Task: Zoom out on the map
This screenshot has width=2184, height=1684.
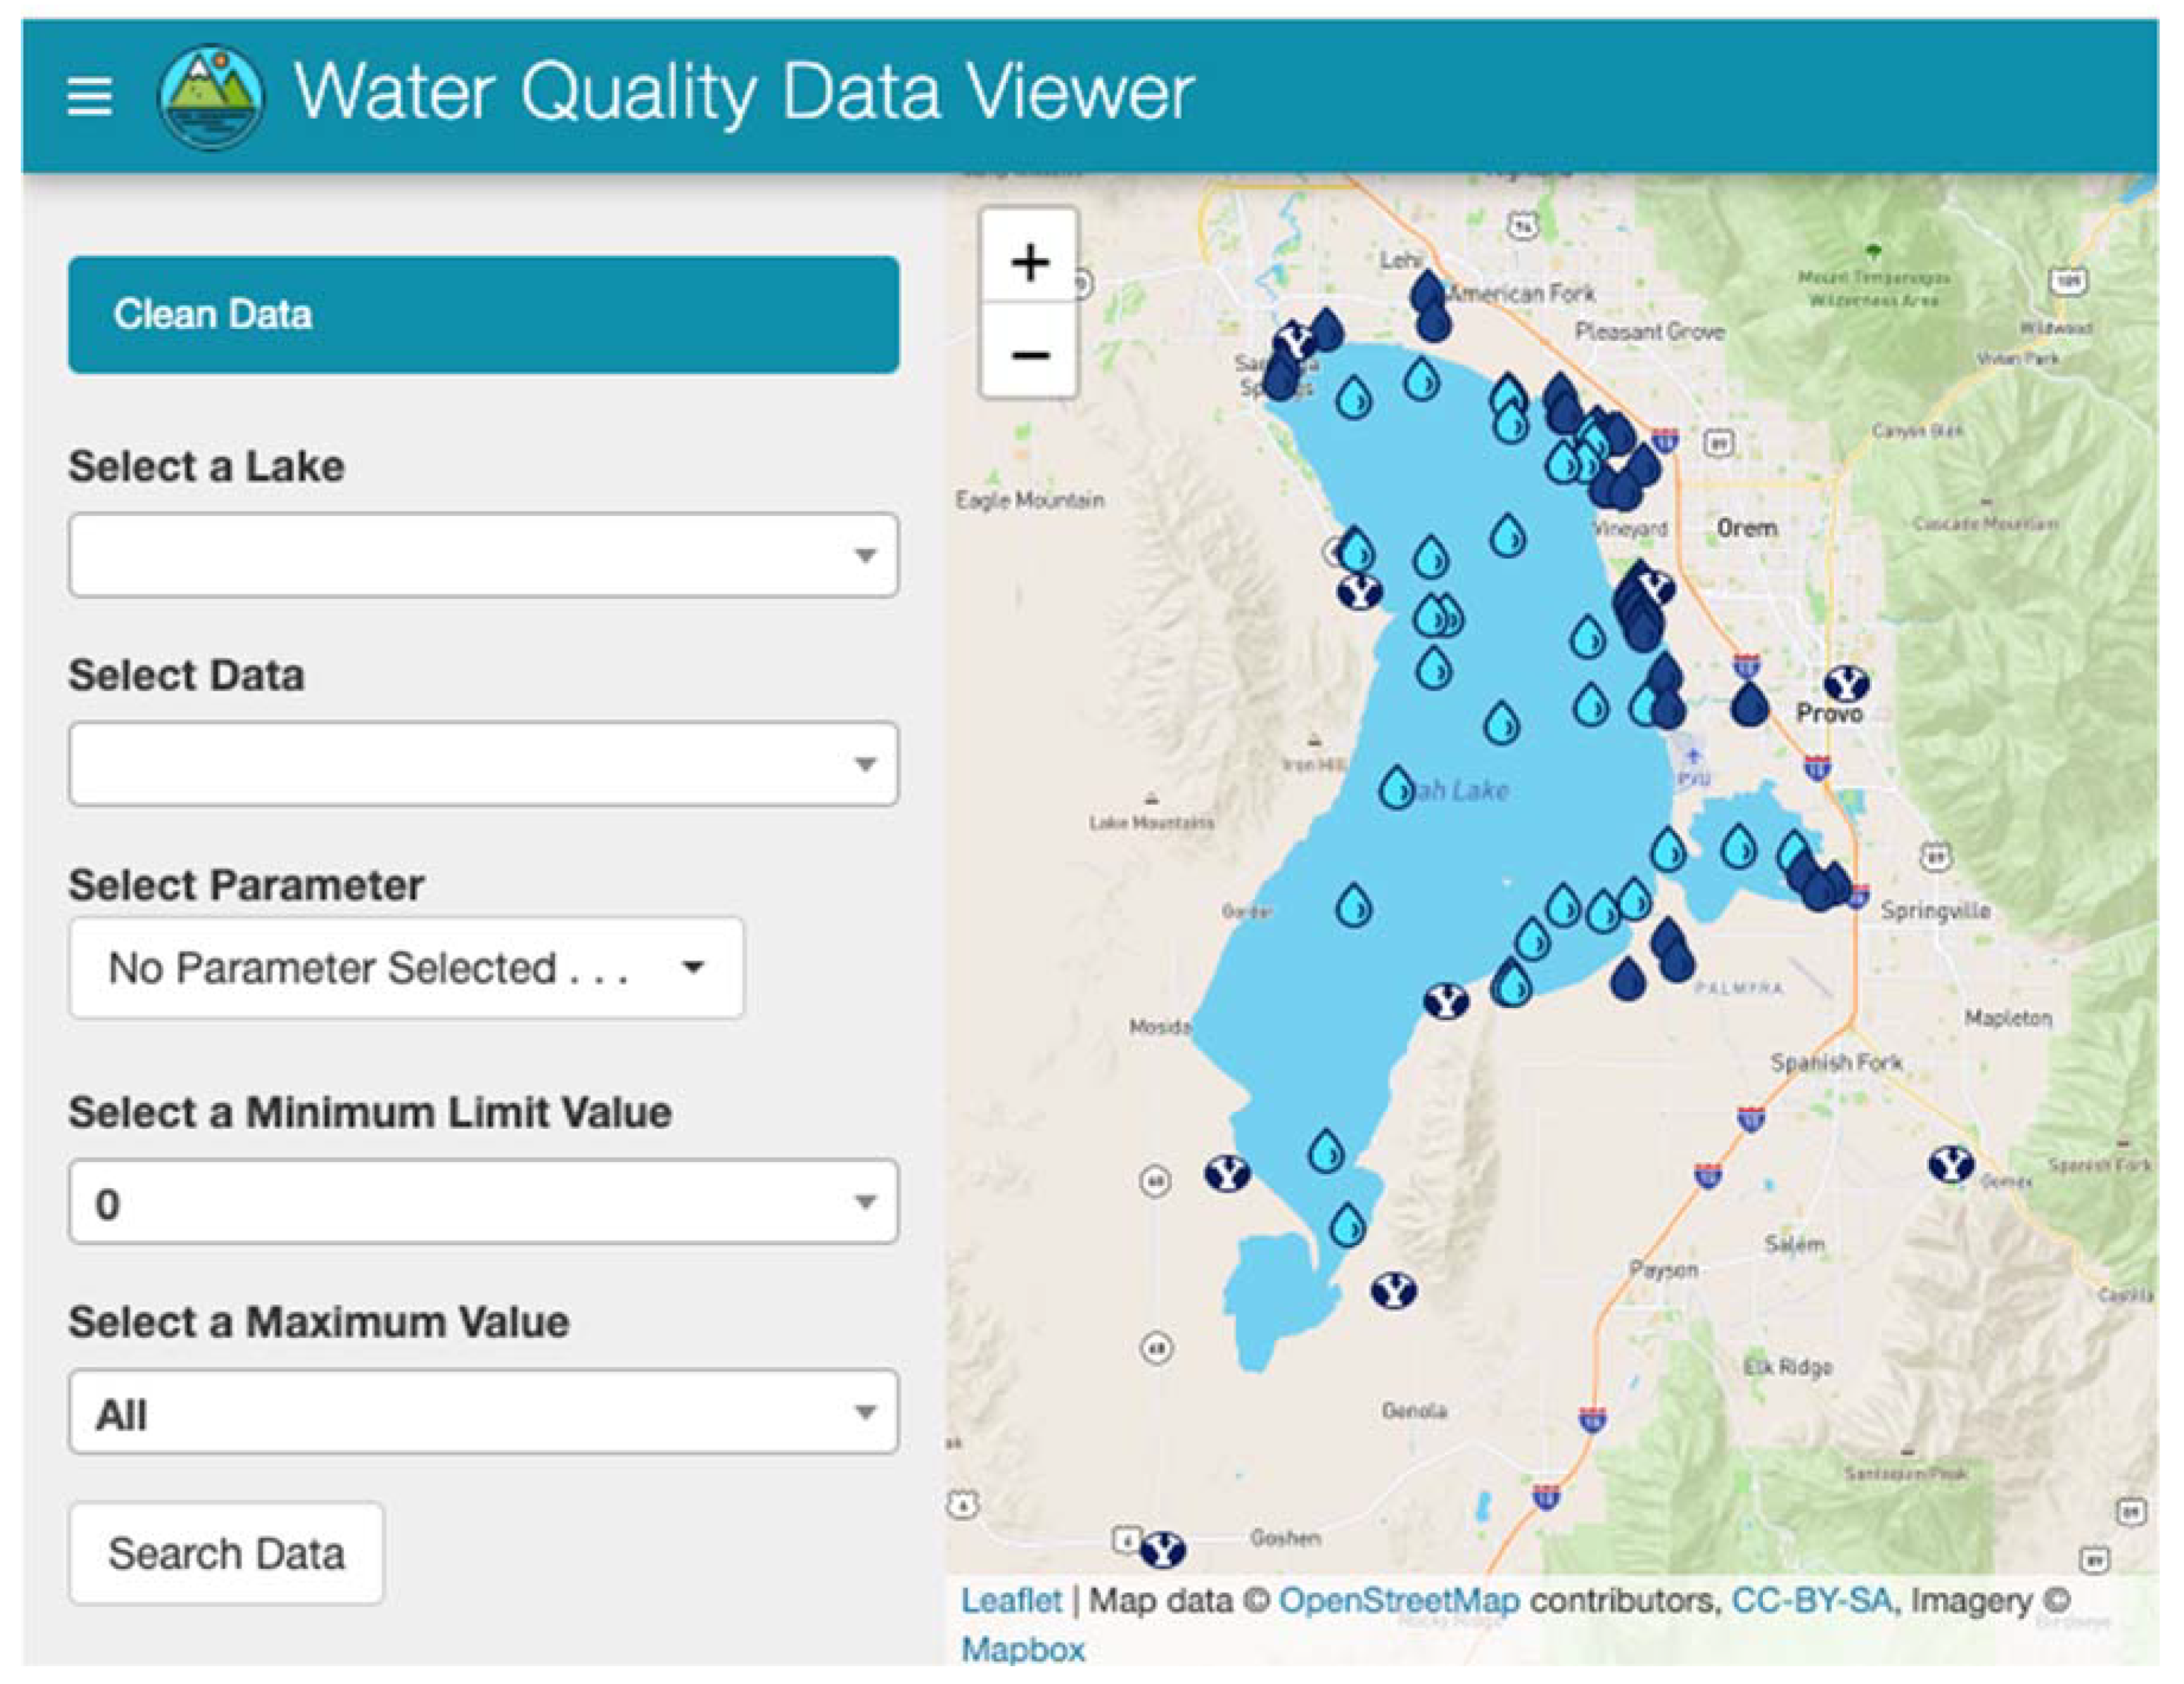Action: pos(1029,354)
